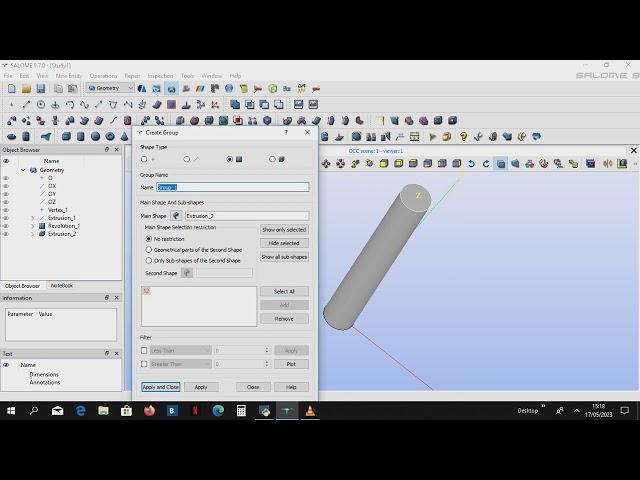Expand the Revolution_1 tree node
The height and width of the screenshot is (480, 640).
coord(32,226)
